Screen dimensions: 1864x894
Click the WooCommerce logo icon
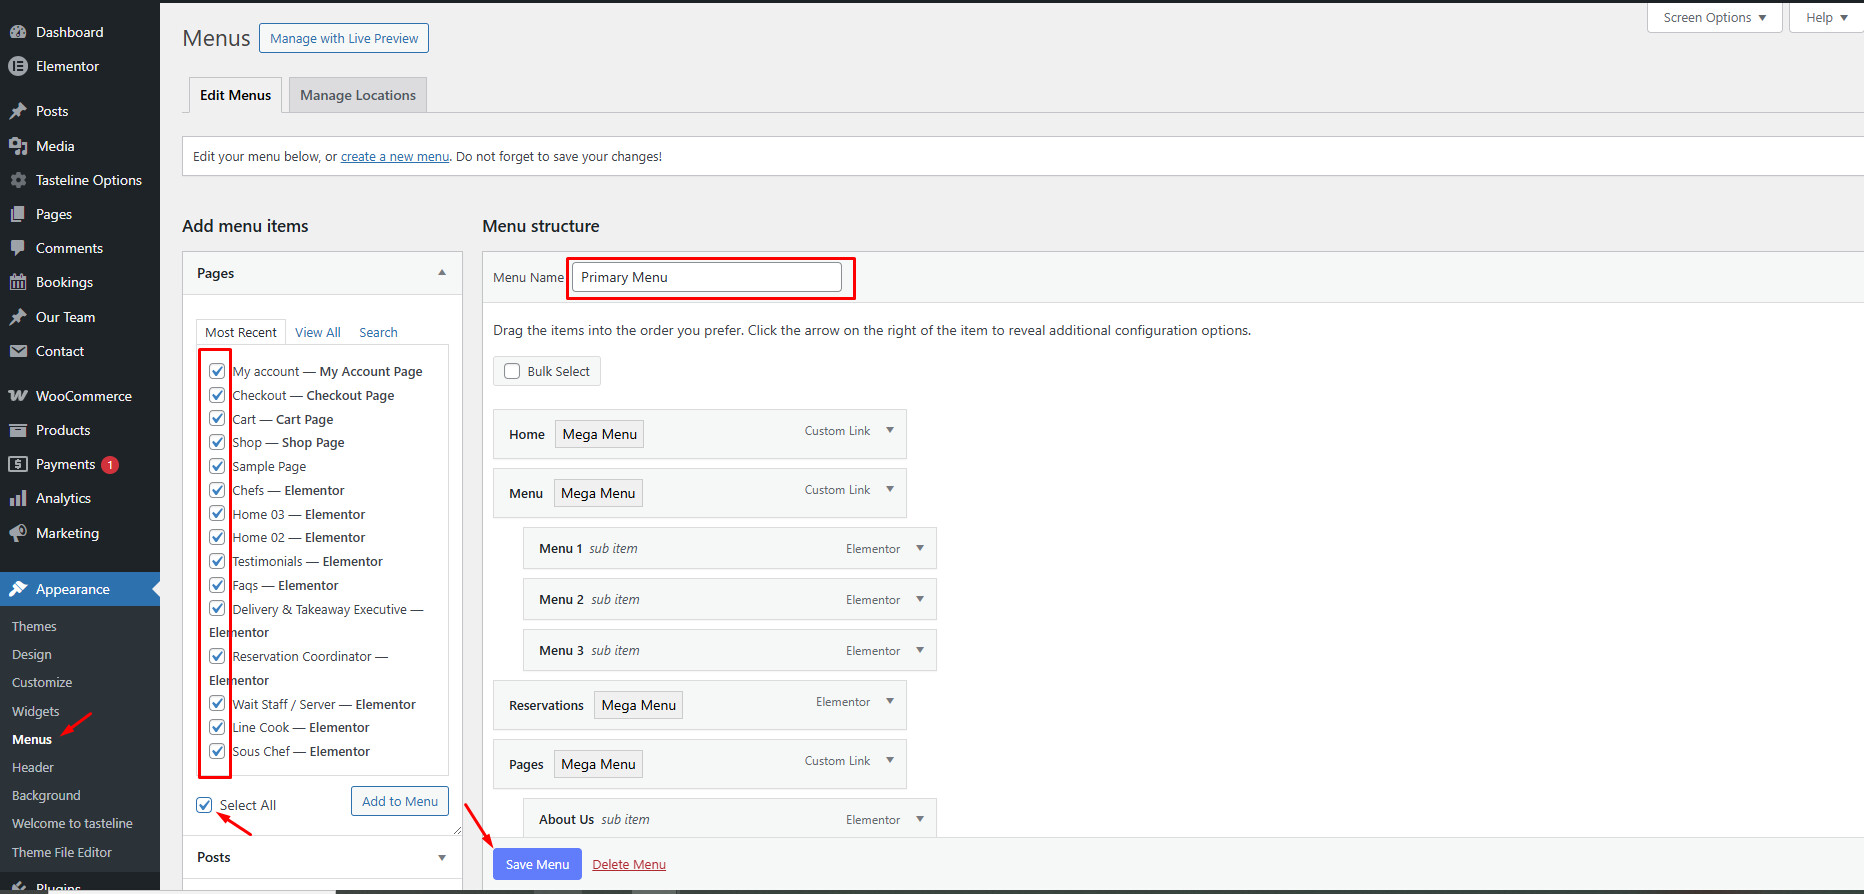coord(18,396)
